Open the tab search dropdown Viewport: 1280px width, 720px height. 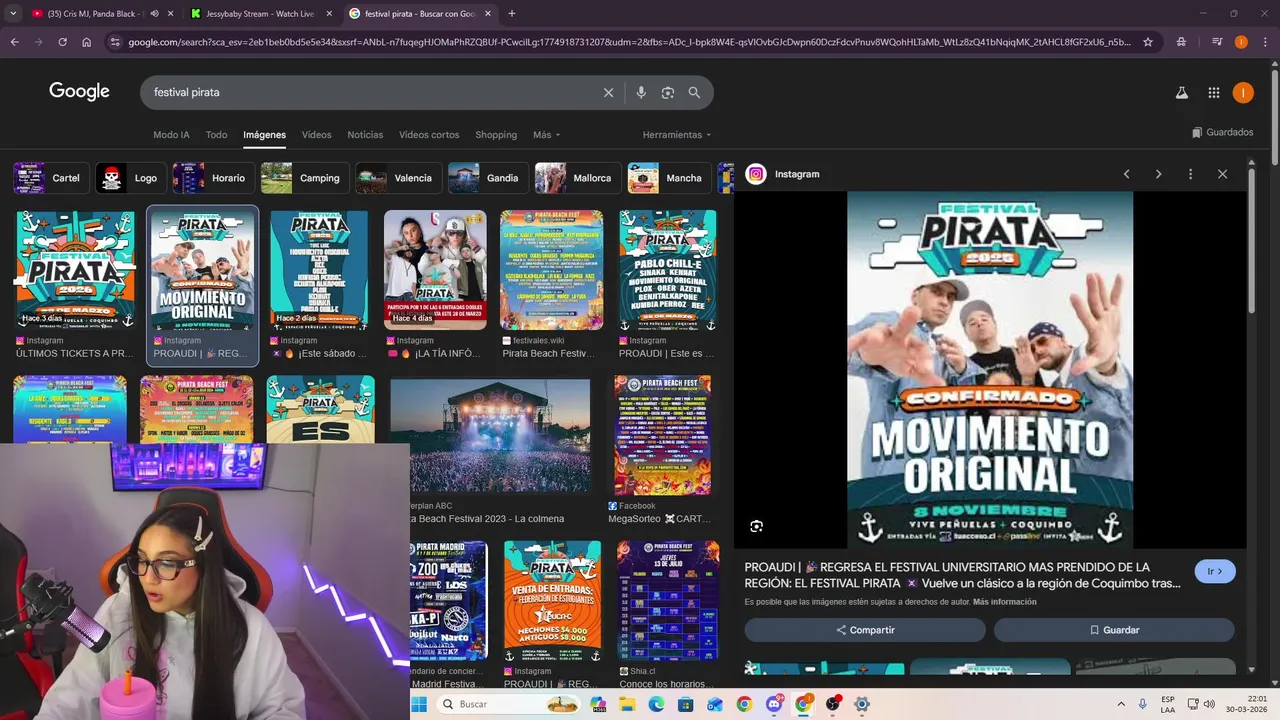(12, 14)
